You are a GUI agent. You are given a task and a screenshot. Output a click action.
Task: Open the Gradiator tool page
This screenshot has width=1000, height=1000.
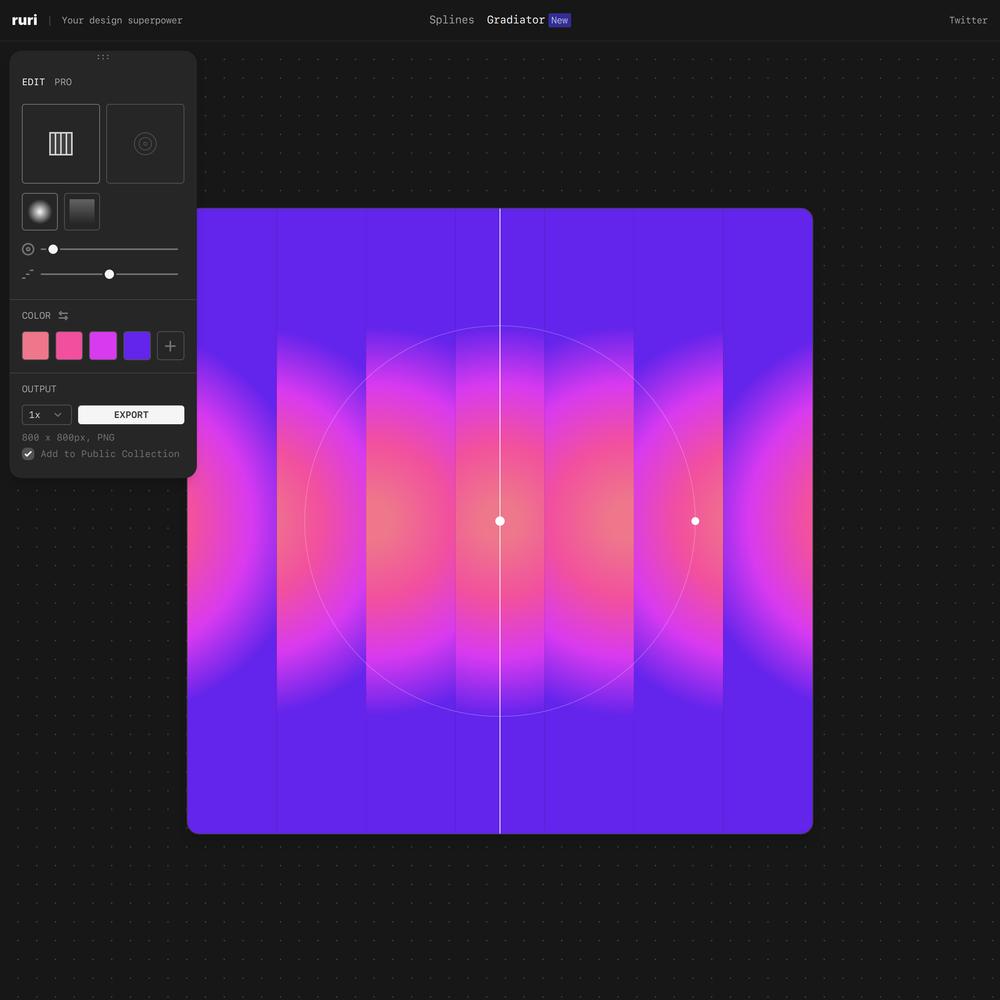(x=515, y=20)
